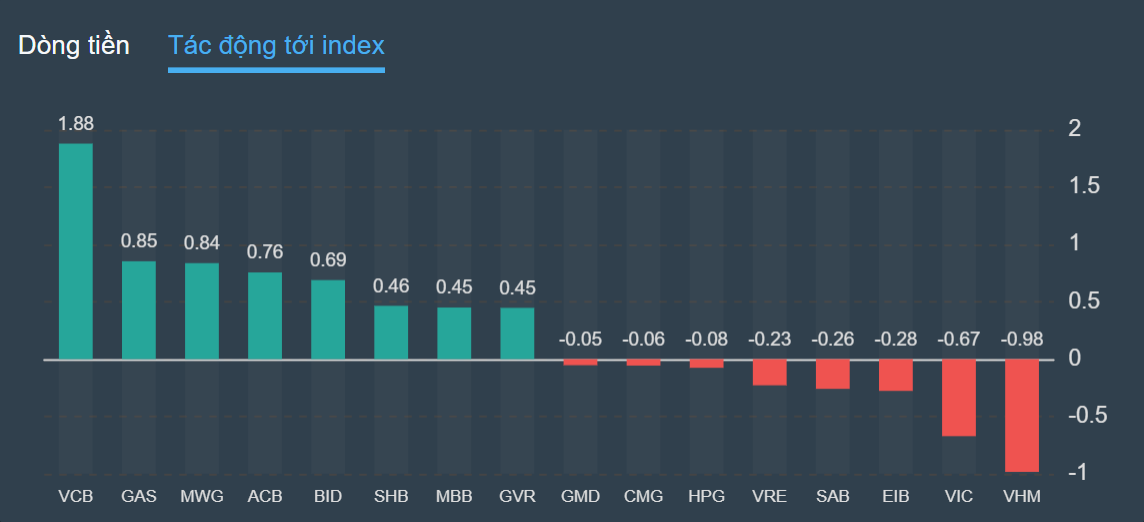
Task: Click the -0.98 value label above VHM
Action: 1022,340
